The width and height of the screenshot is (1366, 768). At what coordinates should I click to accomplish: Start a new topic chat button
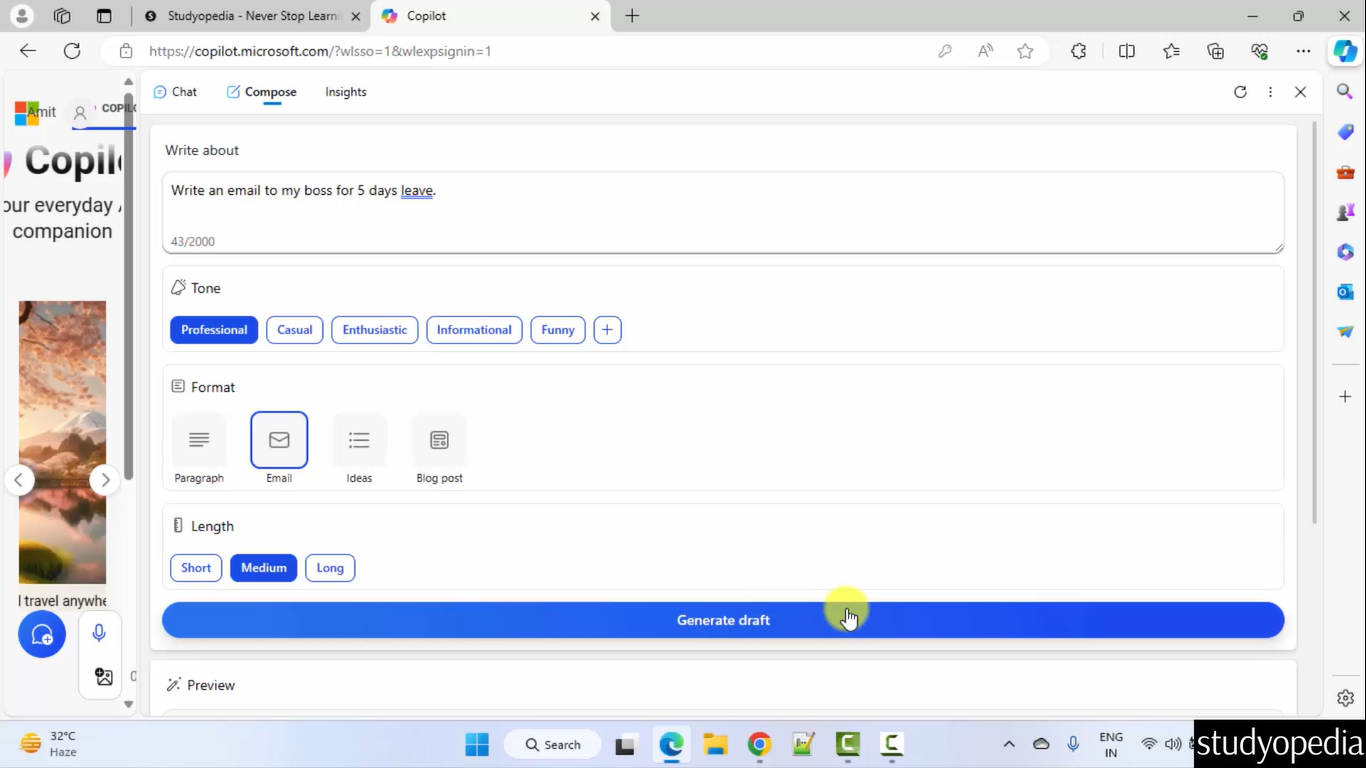(42, 634)
